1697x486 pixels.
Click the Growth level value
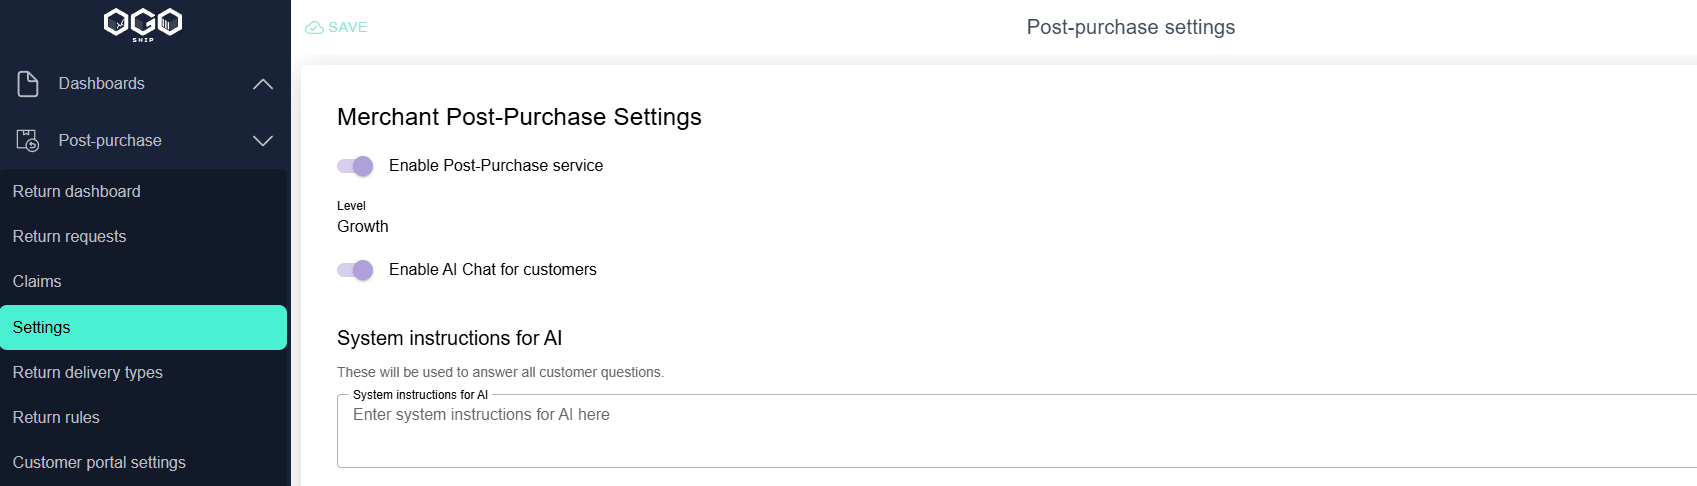point(363,227)
